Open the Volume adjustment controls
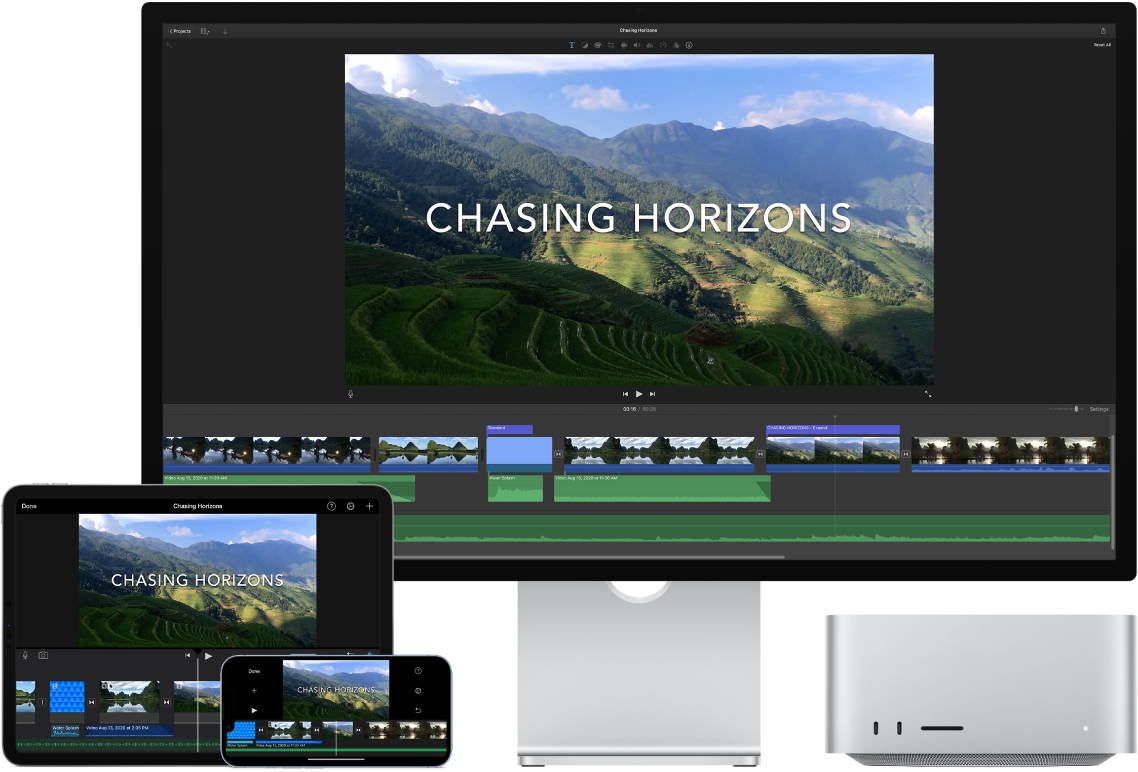 (637, 45)
